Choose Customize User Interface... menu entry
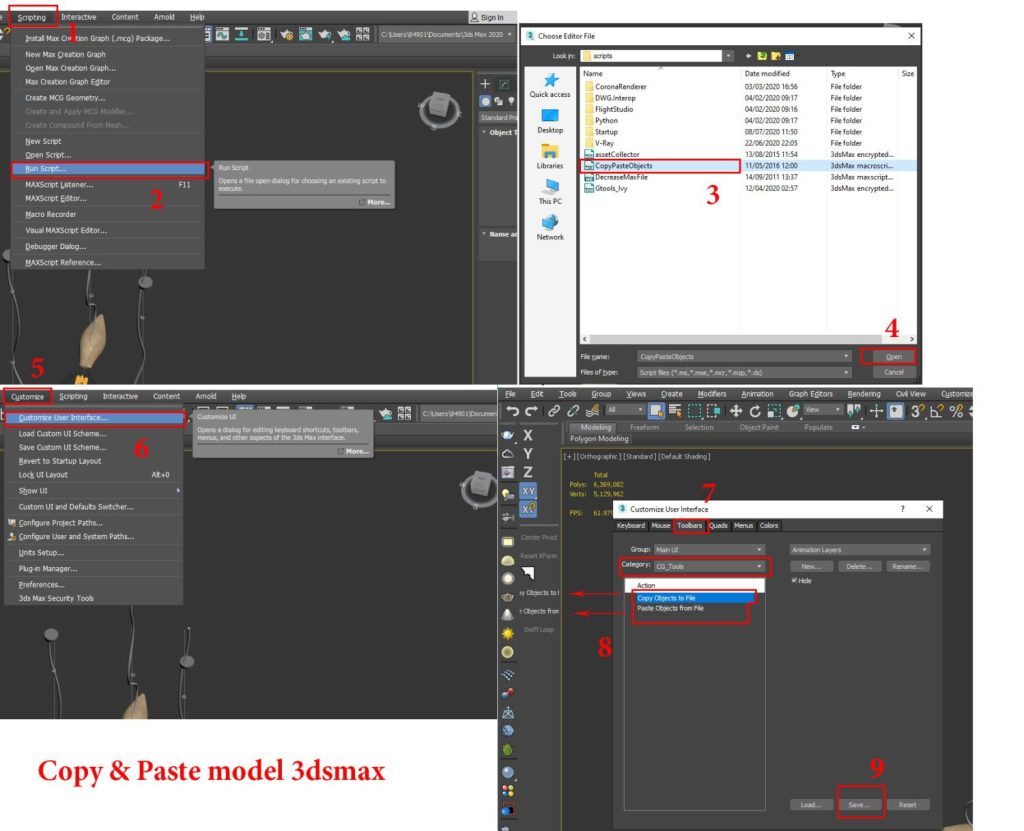This screenshot has height=831, width=1024. [94, 417]
